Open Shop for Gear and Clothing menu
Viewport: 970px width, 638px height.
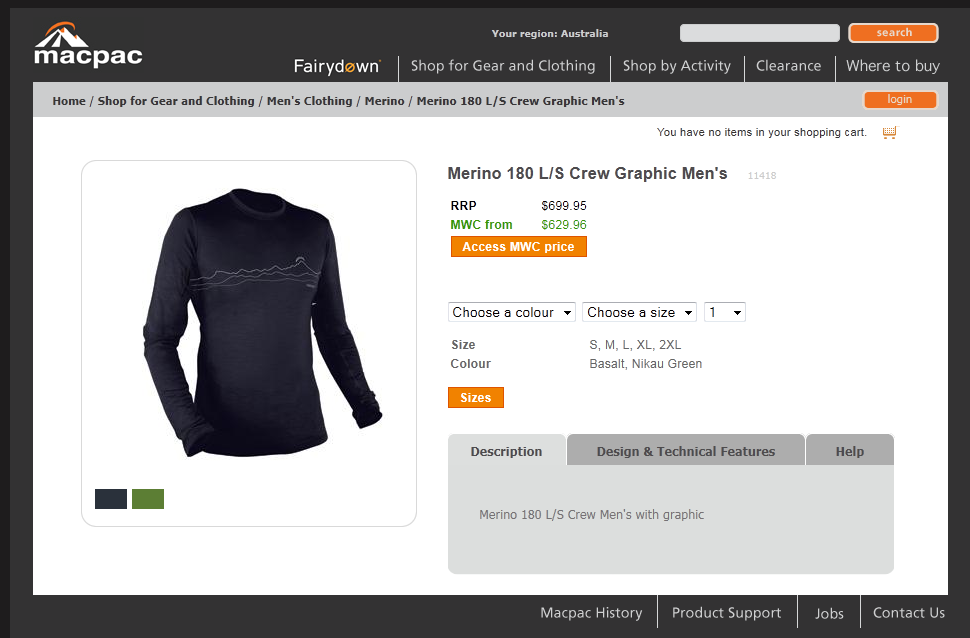coord(503,66)
